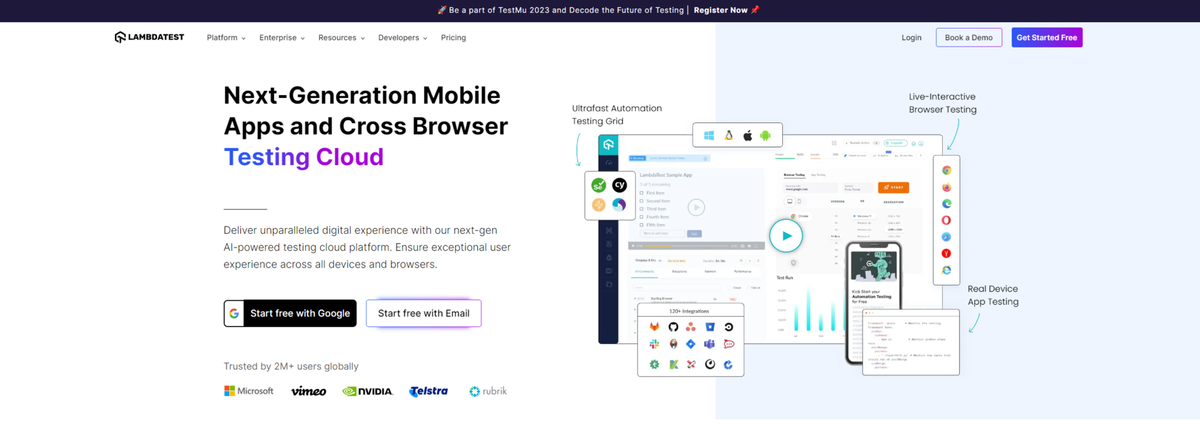Click the Chrome browser icon in browser list
Image resolution: width=1200 pixels, height=442 pixels.
946,171
